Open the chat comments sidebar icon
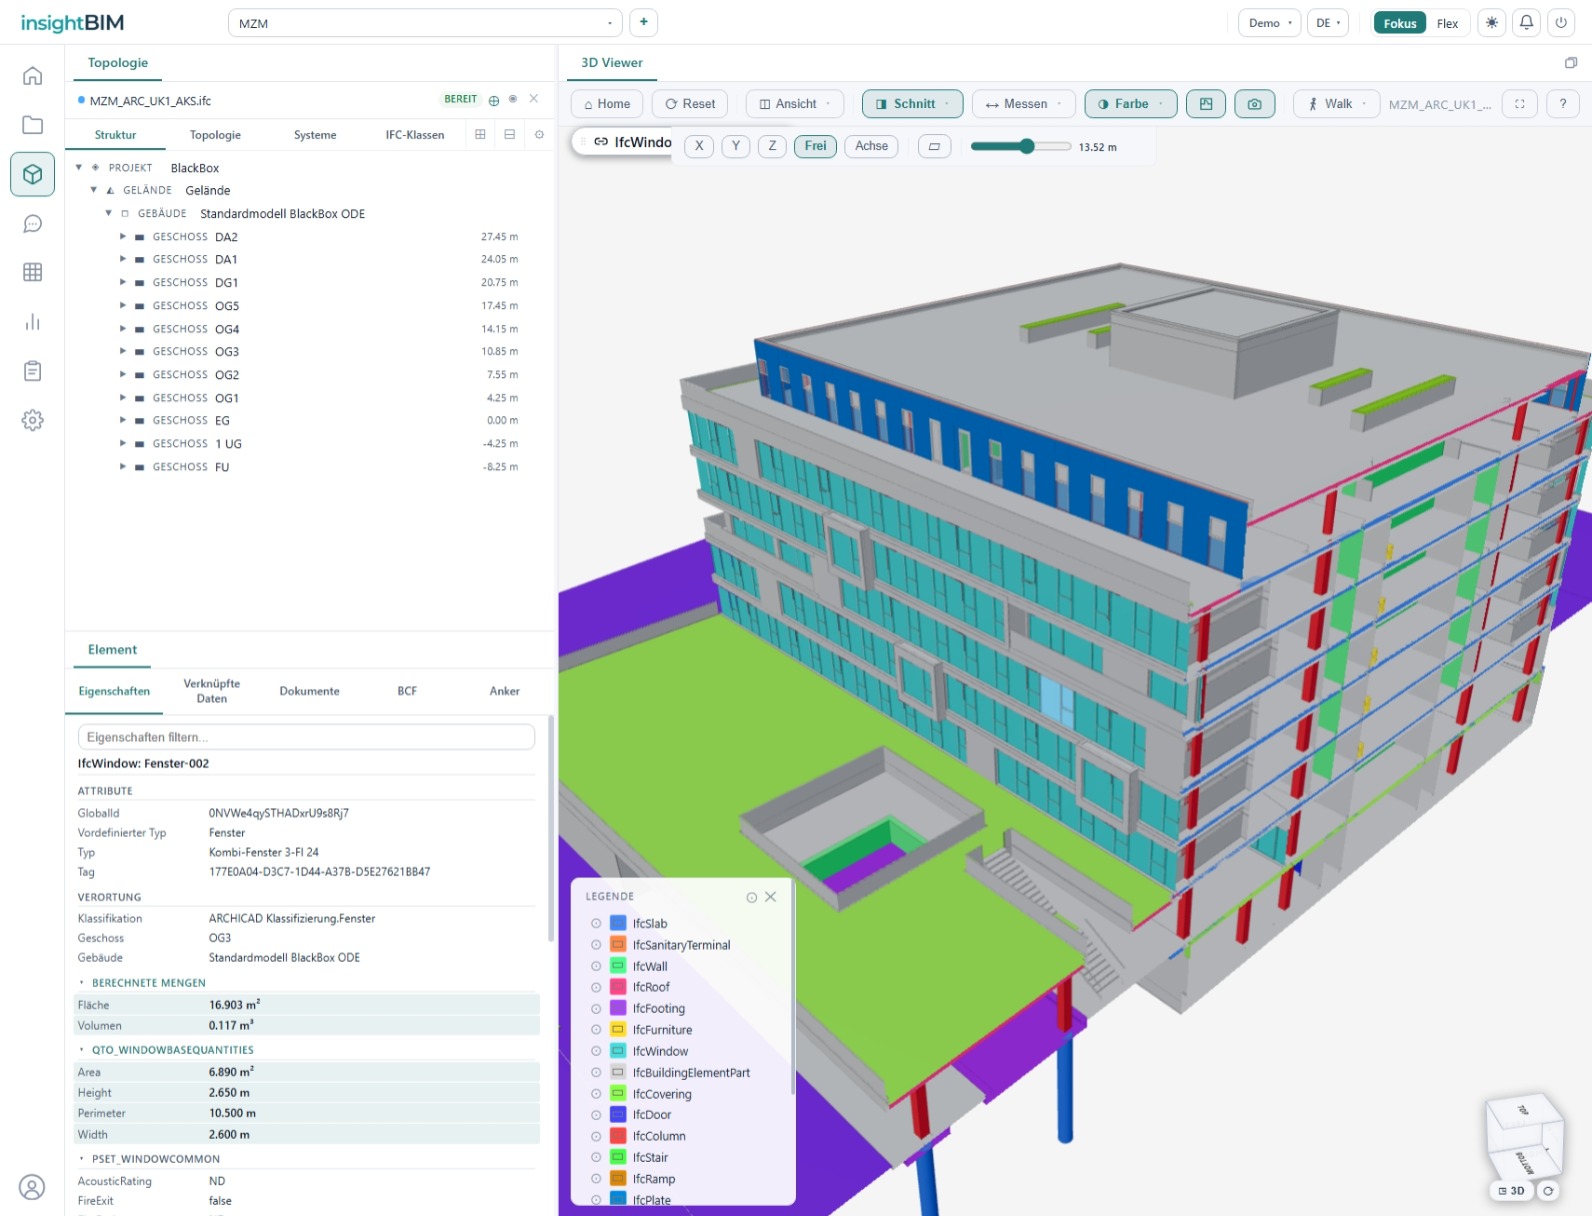 tap(33, 223)
